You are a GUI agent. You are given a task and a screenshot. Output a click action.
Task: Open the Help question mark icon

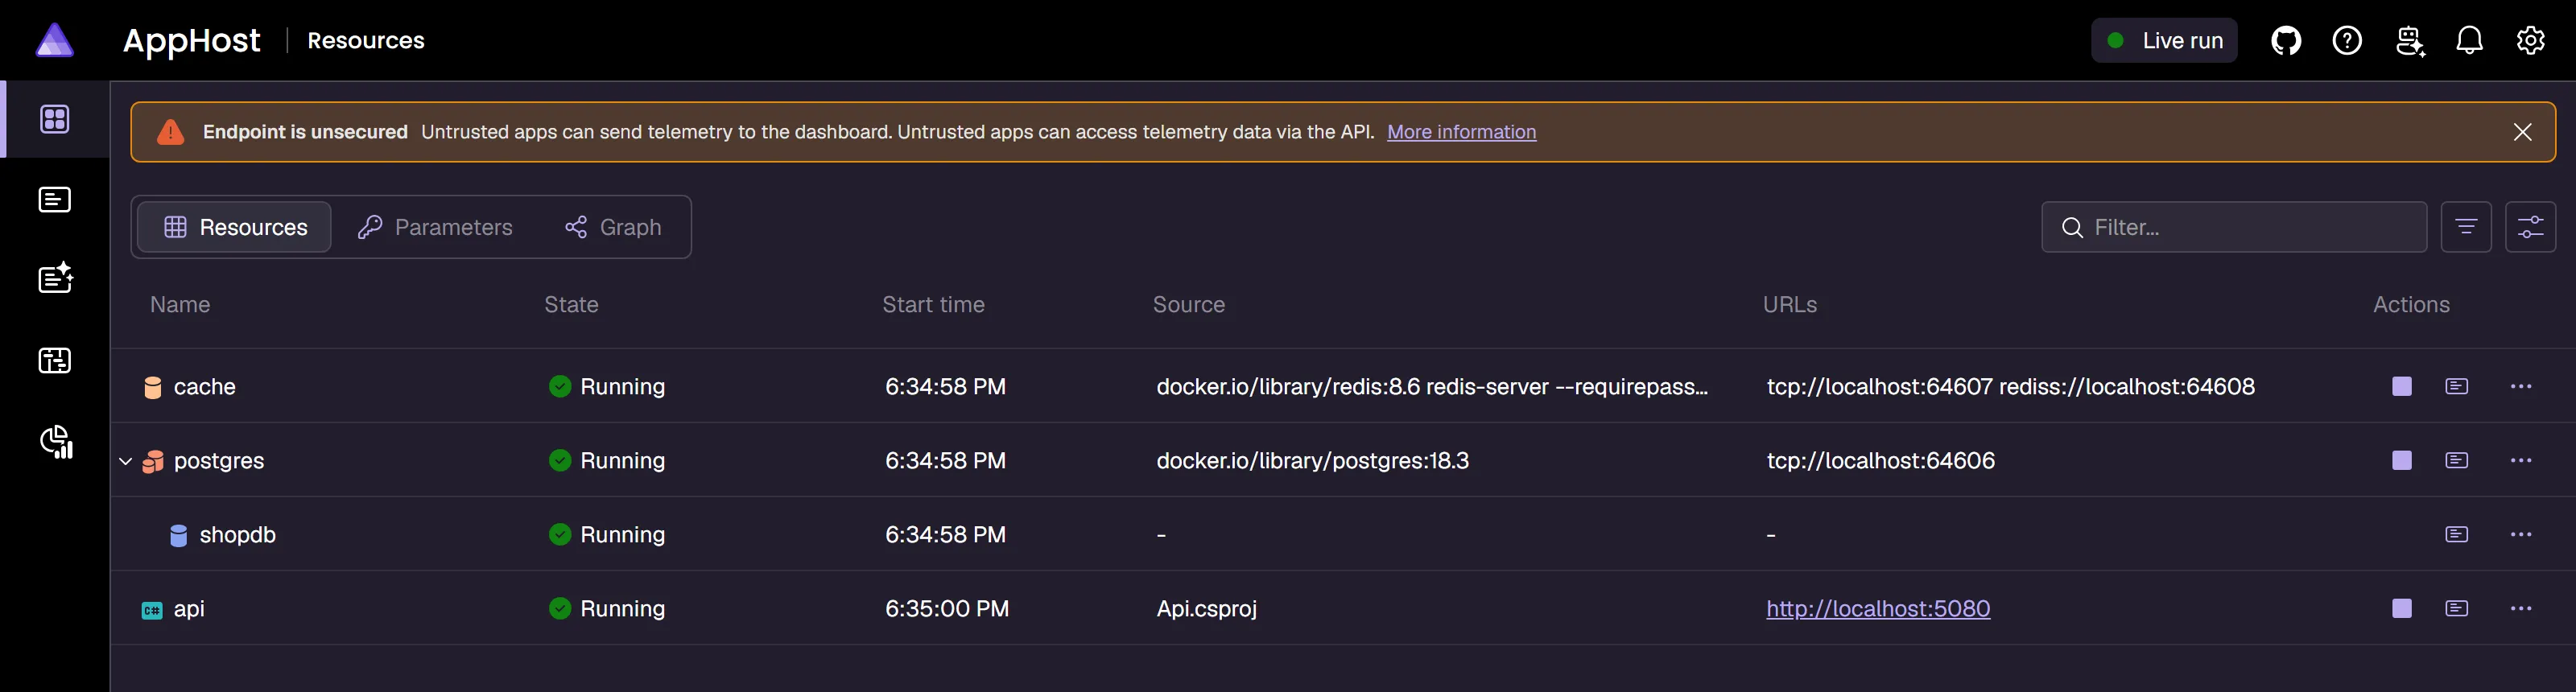[x=2347, y=41]
